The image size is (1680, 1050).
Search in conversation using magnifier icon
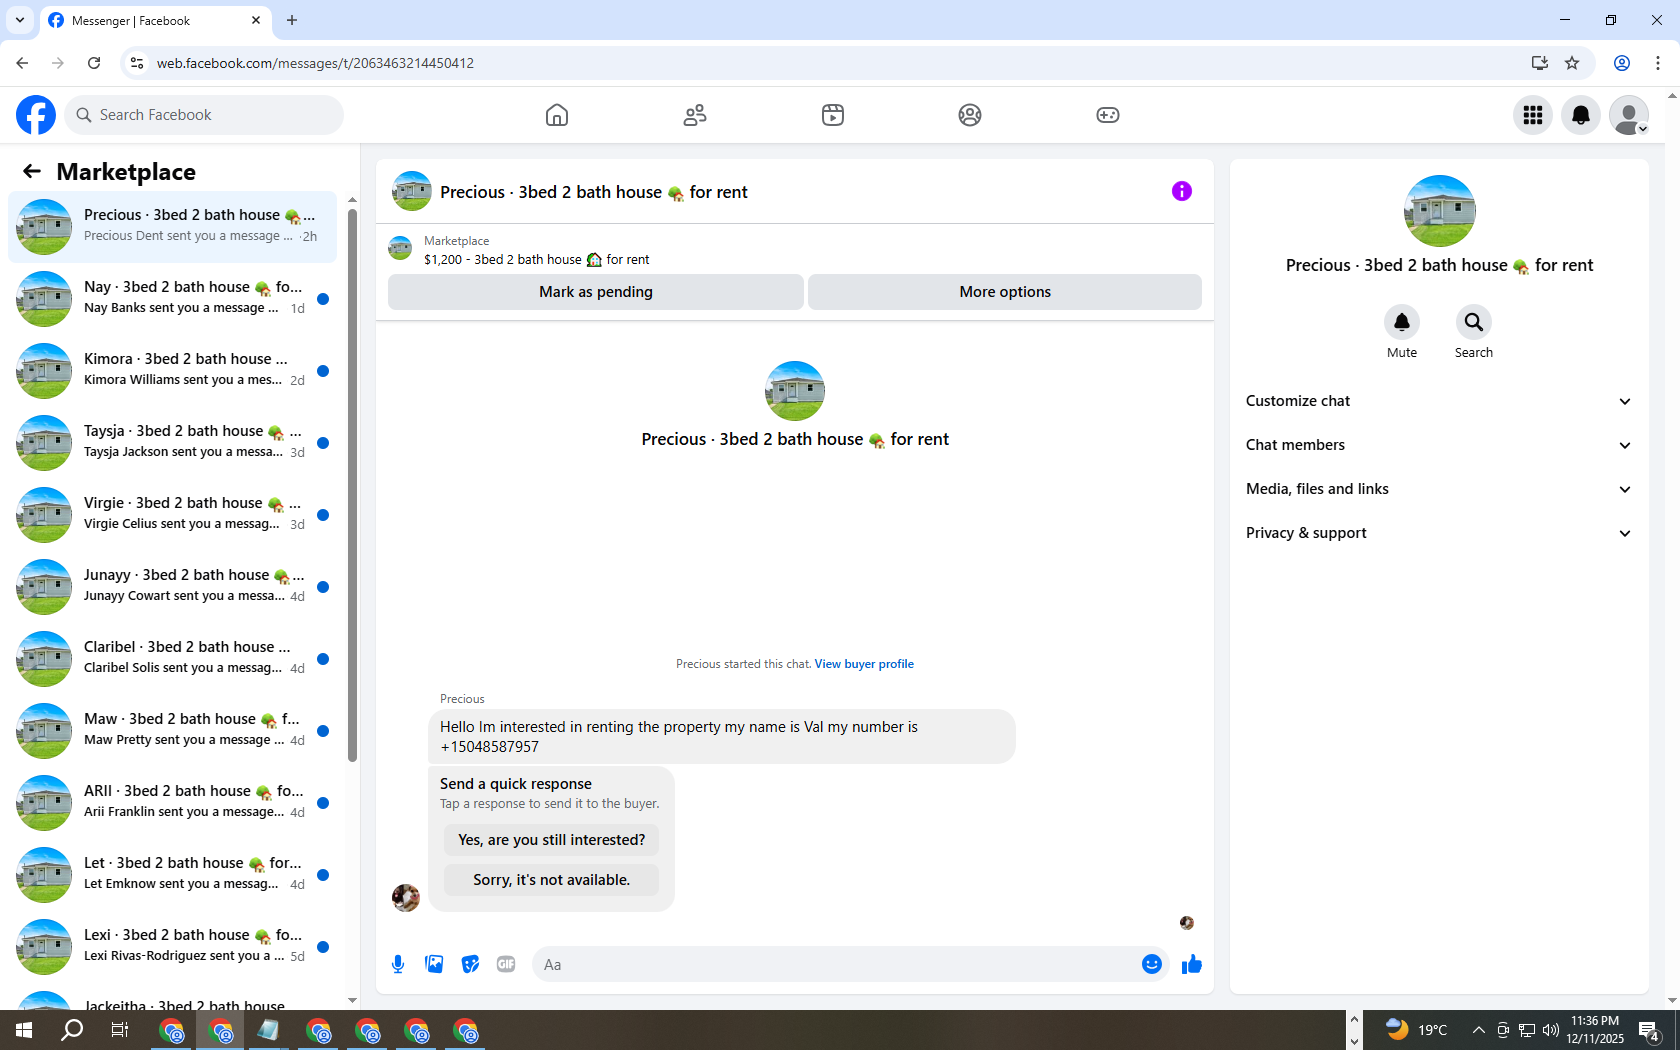pyautogui.click(x=1474, y=322)
